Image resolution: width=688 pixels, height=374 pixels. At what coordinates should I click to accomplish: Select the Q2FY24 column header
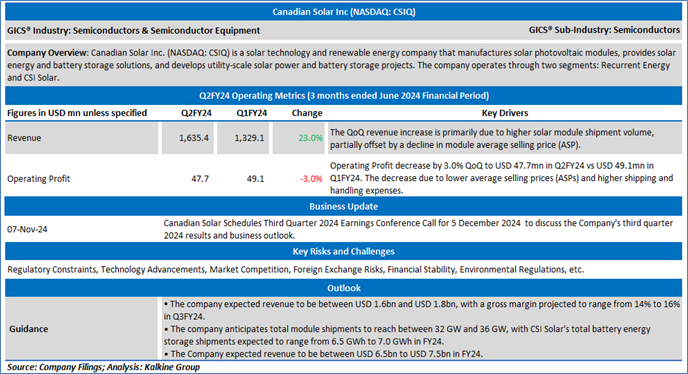click(x=196, y=113)
